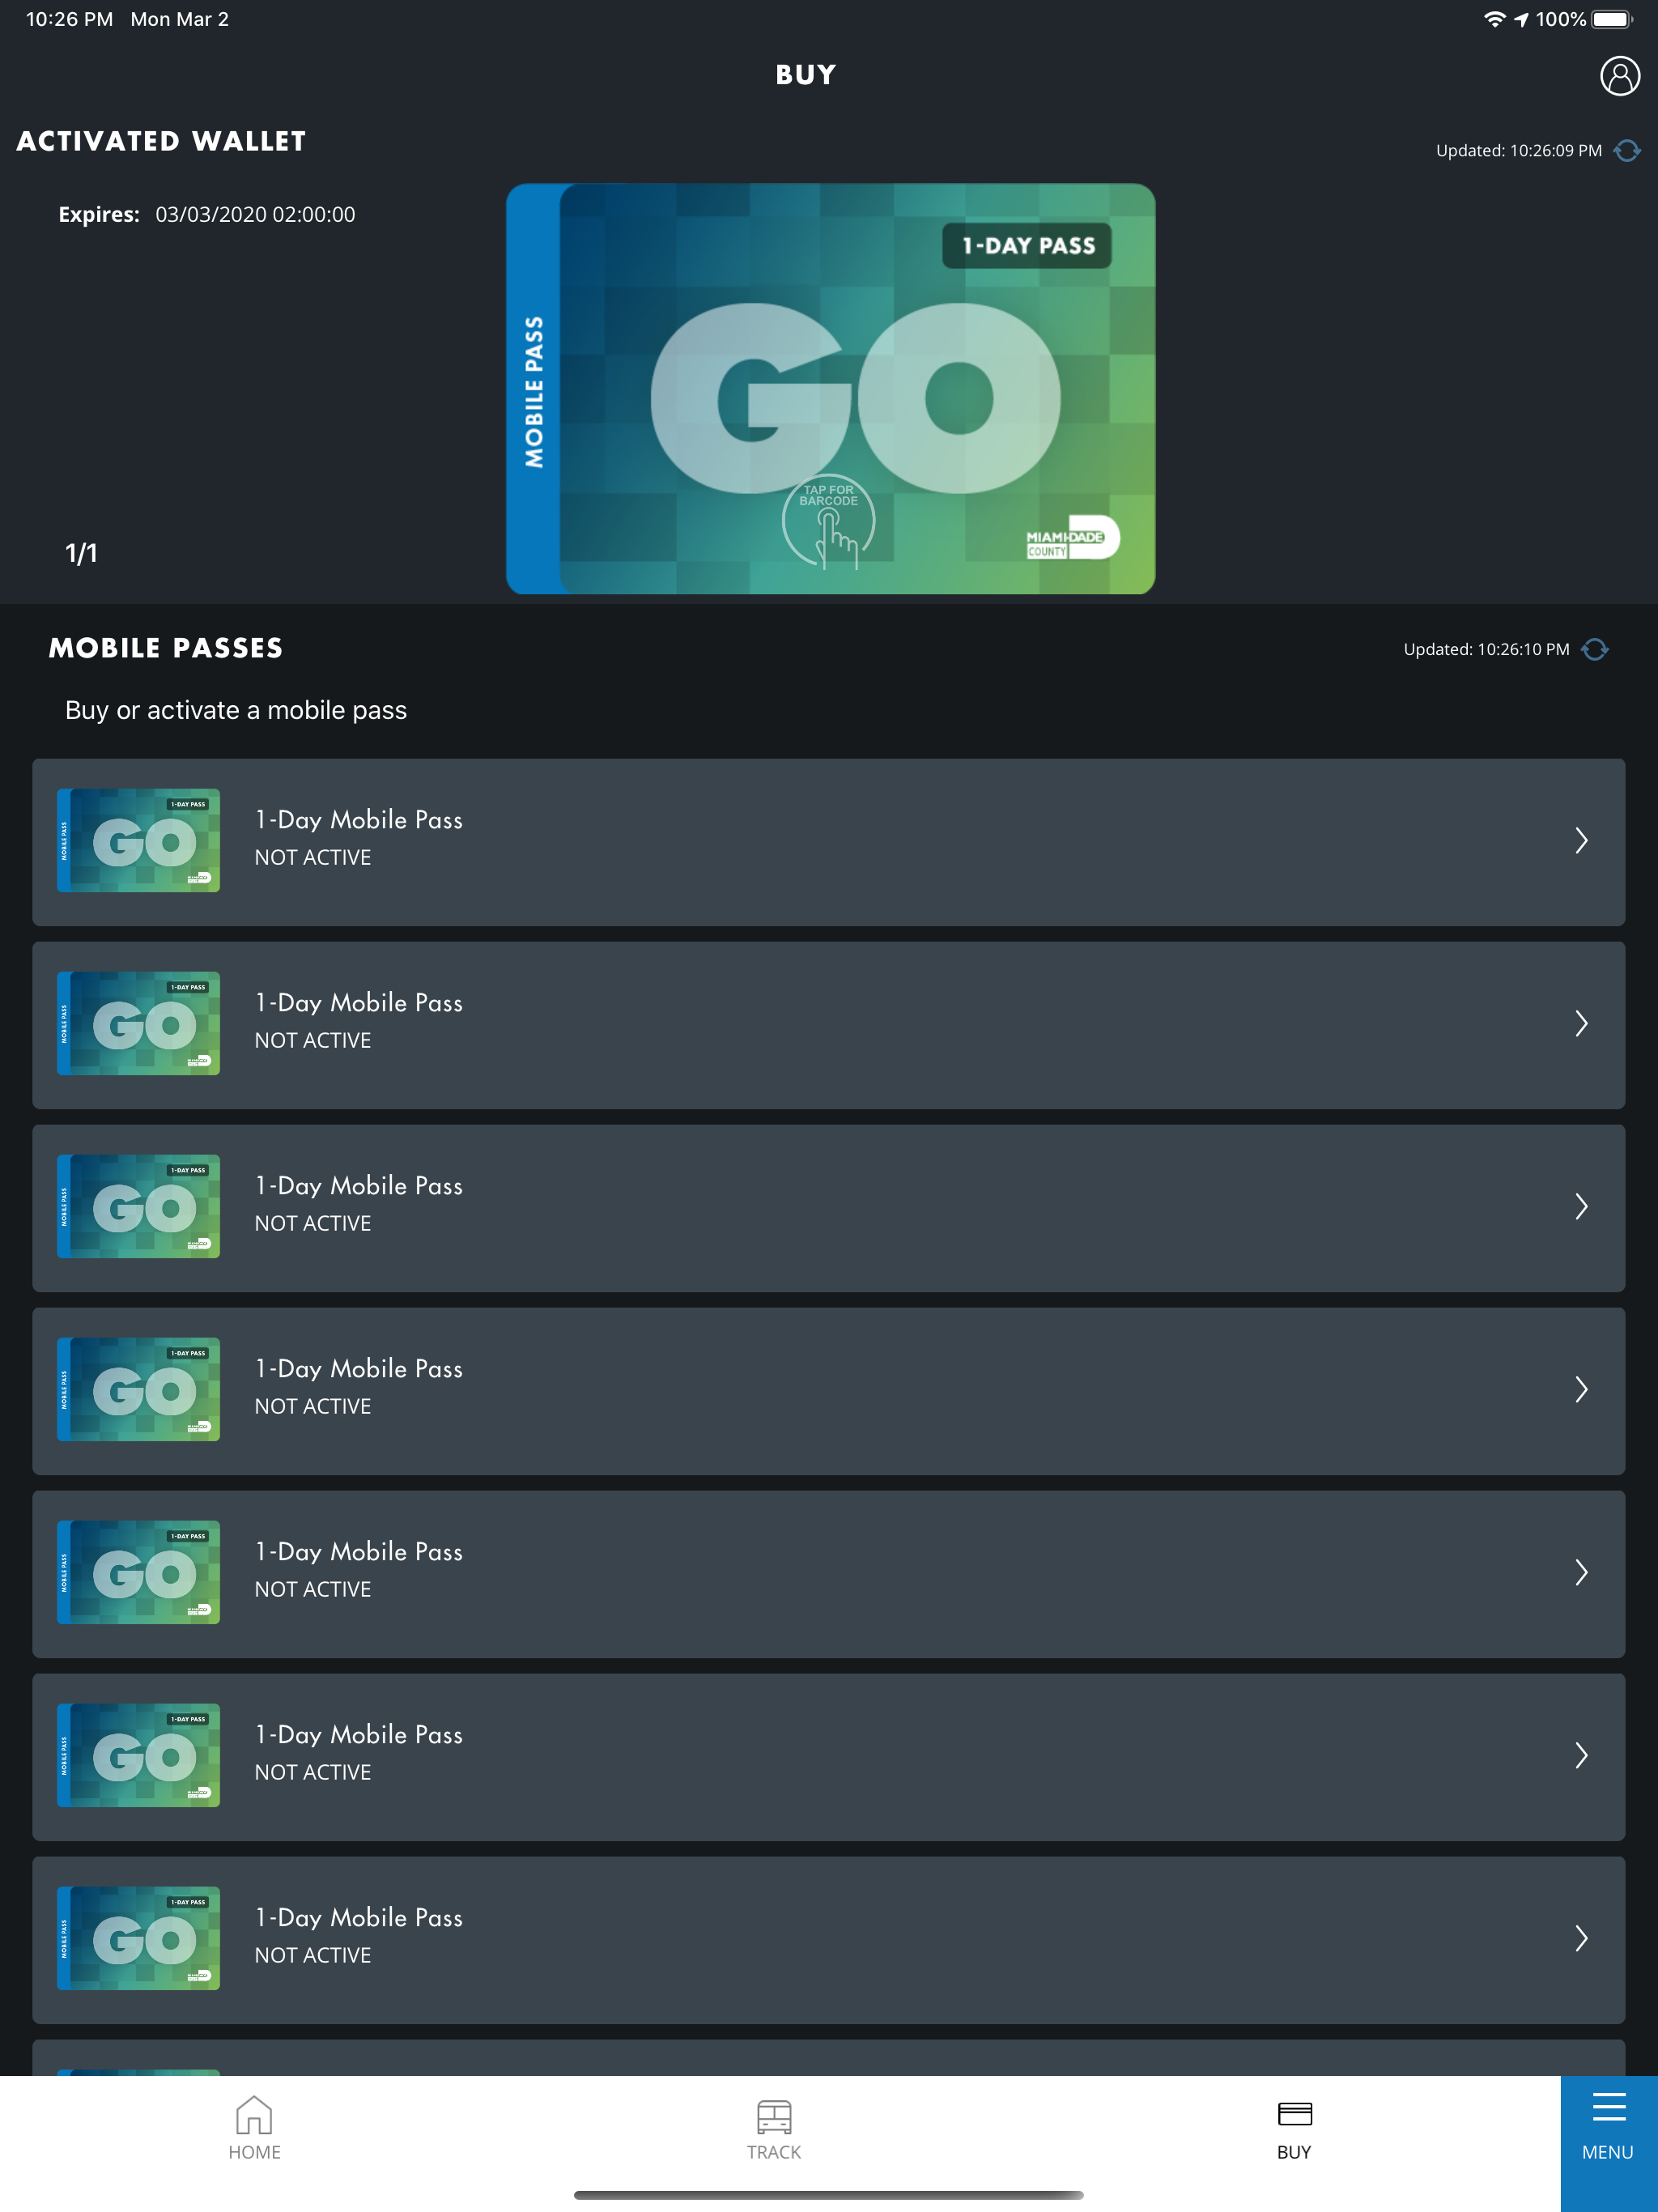Open the user profile icon

tap(1619, 76)
